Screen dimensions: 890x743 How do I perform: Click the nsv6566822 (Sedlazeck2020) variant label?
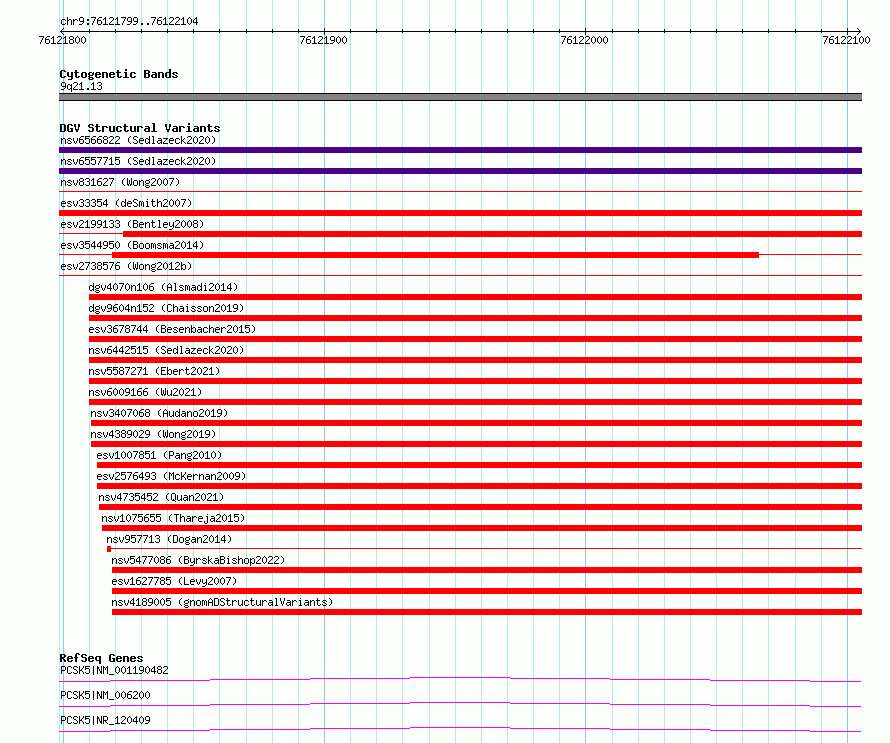[x=138, y=140]
